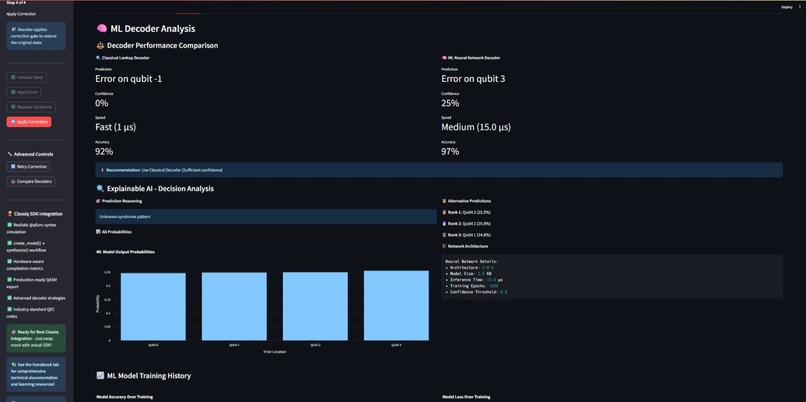Click the Recommendation info banner
The height and width of the screenshot is (402, 806).
(439, 170)
